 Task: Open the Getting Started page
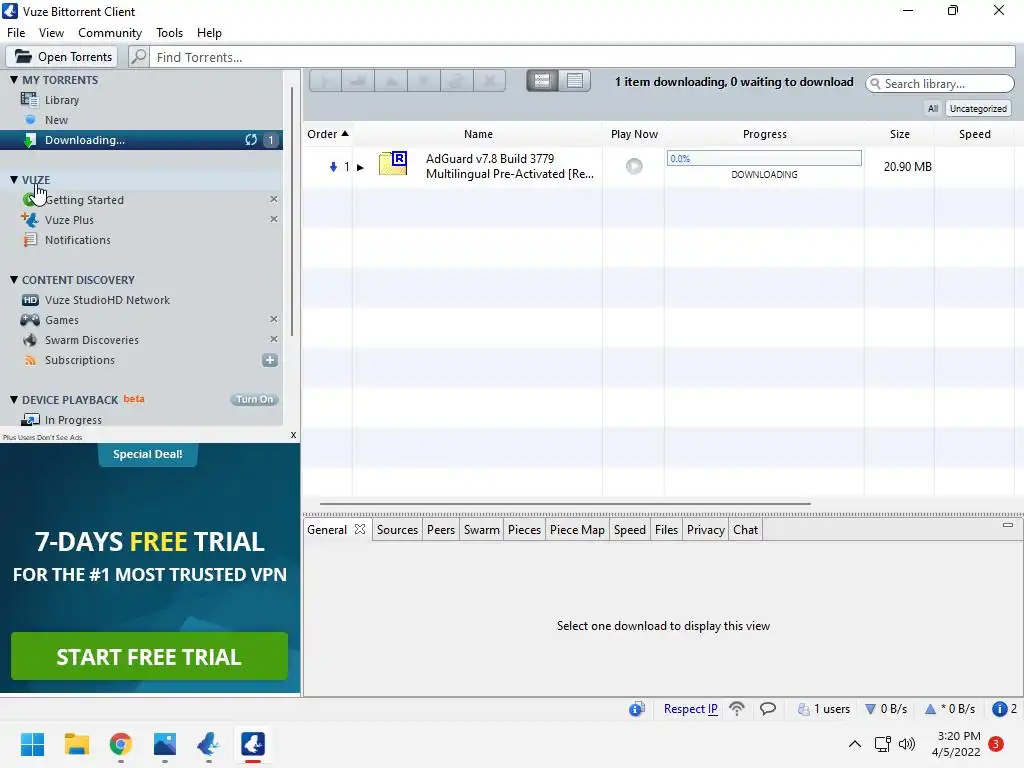pos(84,200)
